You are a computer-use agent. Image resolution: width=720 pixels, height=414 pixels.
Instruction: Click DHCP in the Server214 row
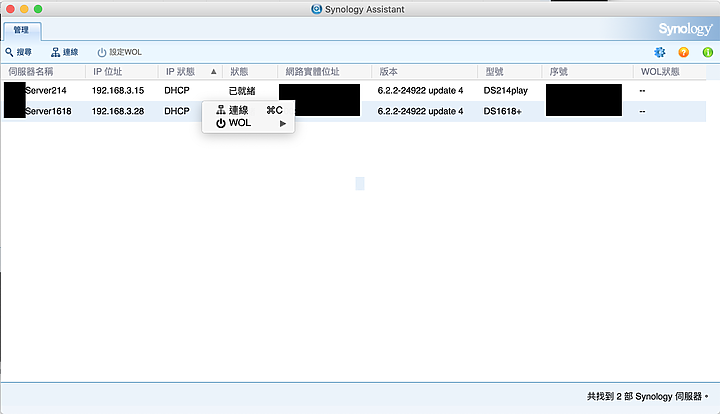177,90
